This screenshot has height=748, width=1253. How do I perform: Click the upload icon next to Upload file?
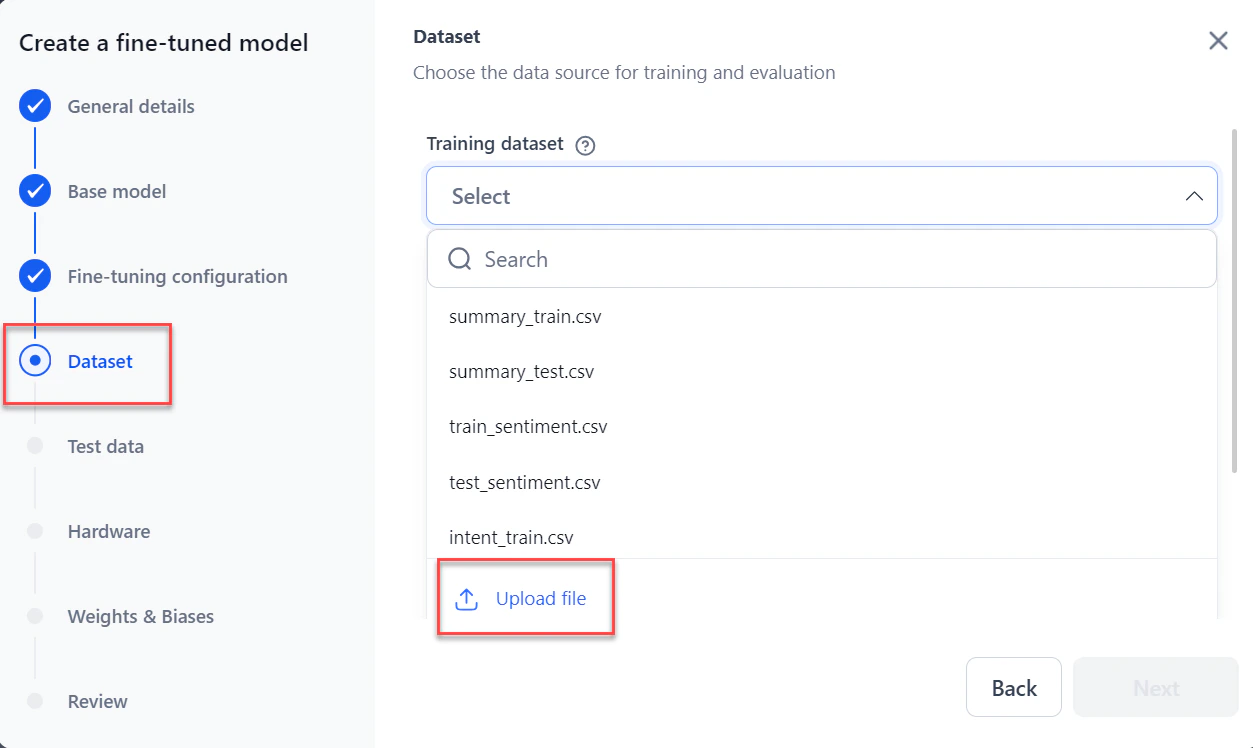point(466,598)
